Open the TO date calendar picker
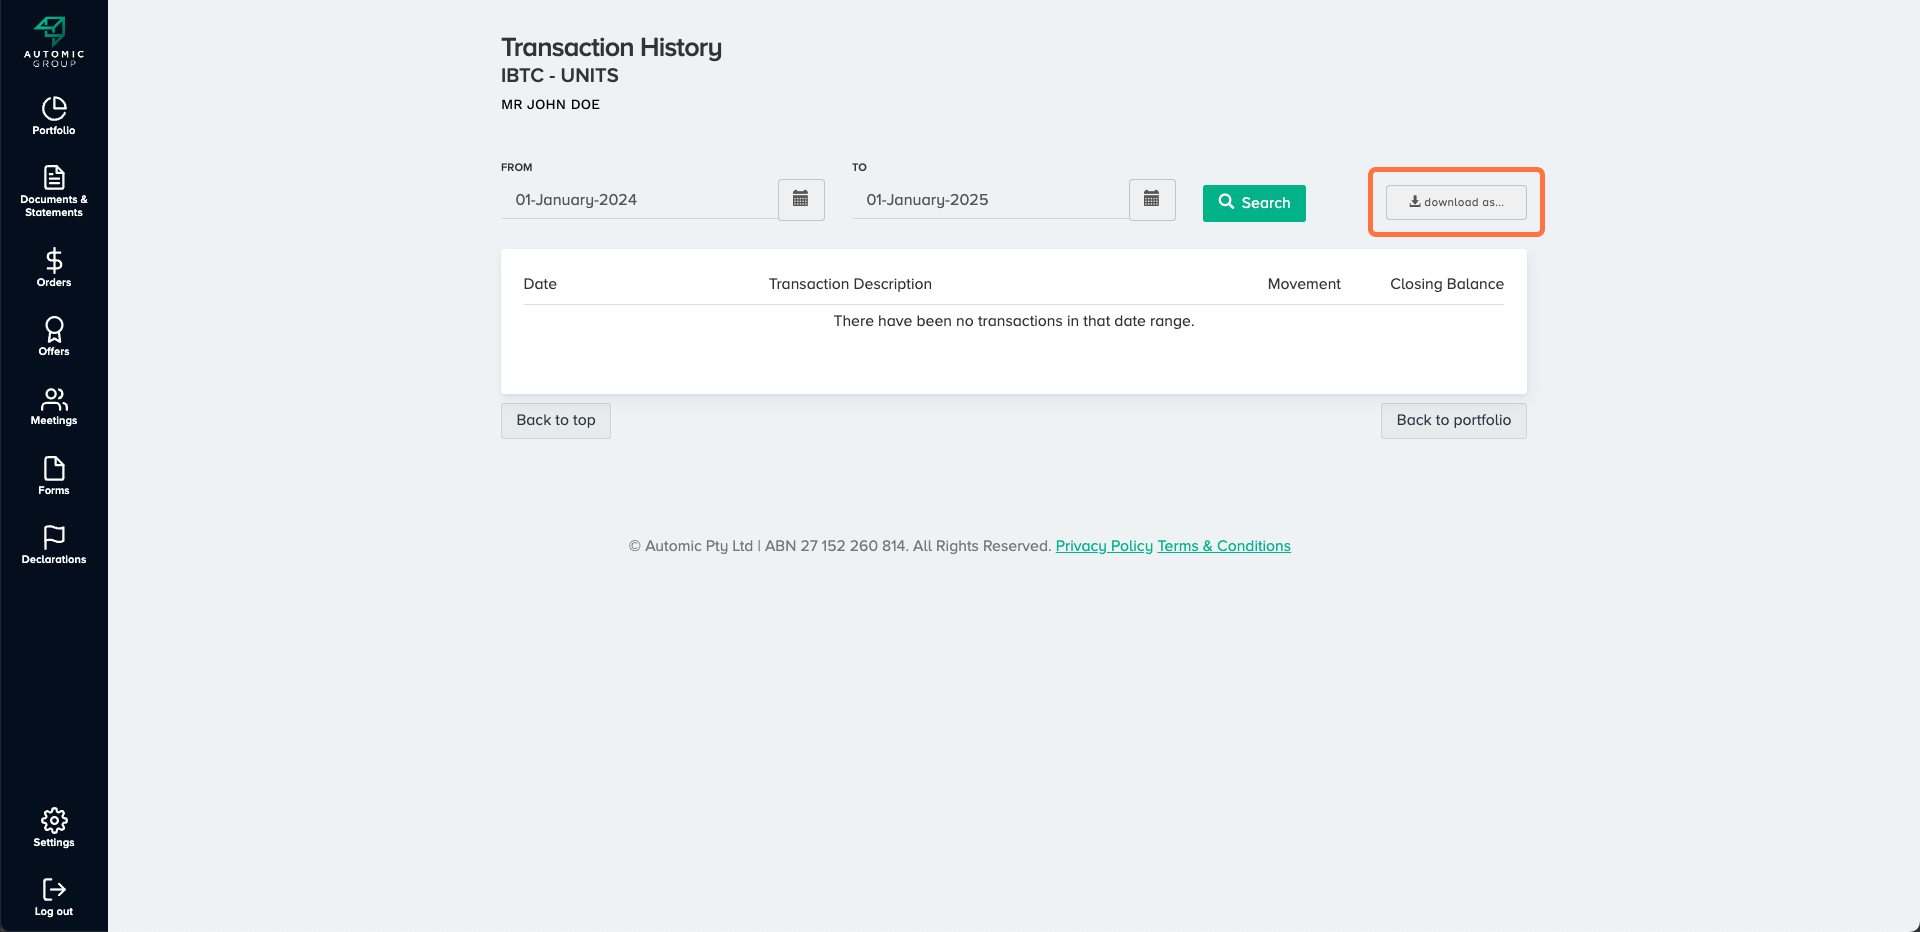Viewport: 1920px width, 932px height. click(1152, 200)
